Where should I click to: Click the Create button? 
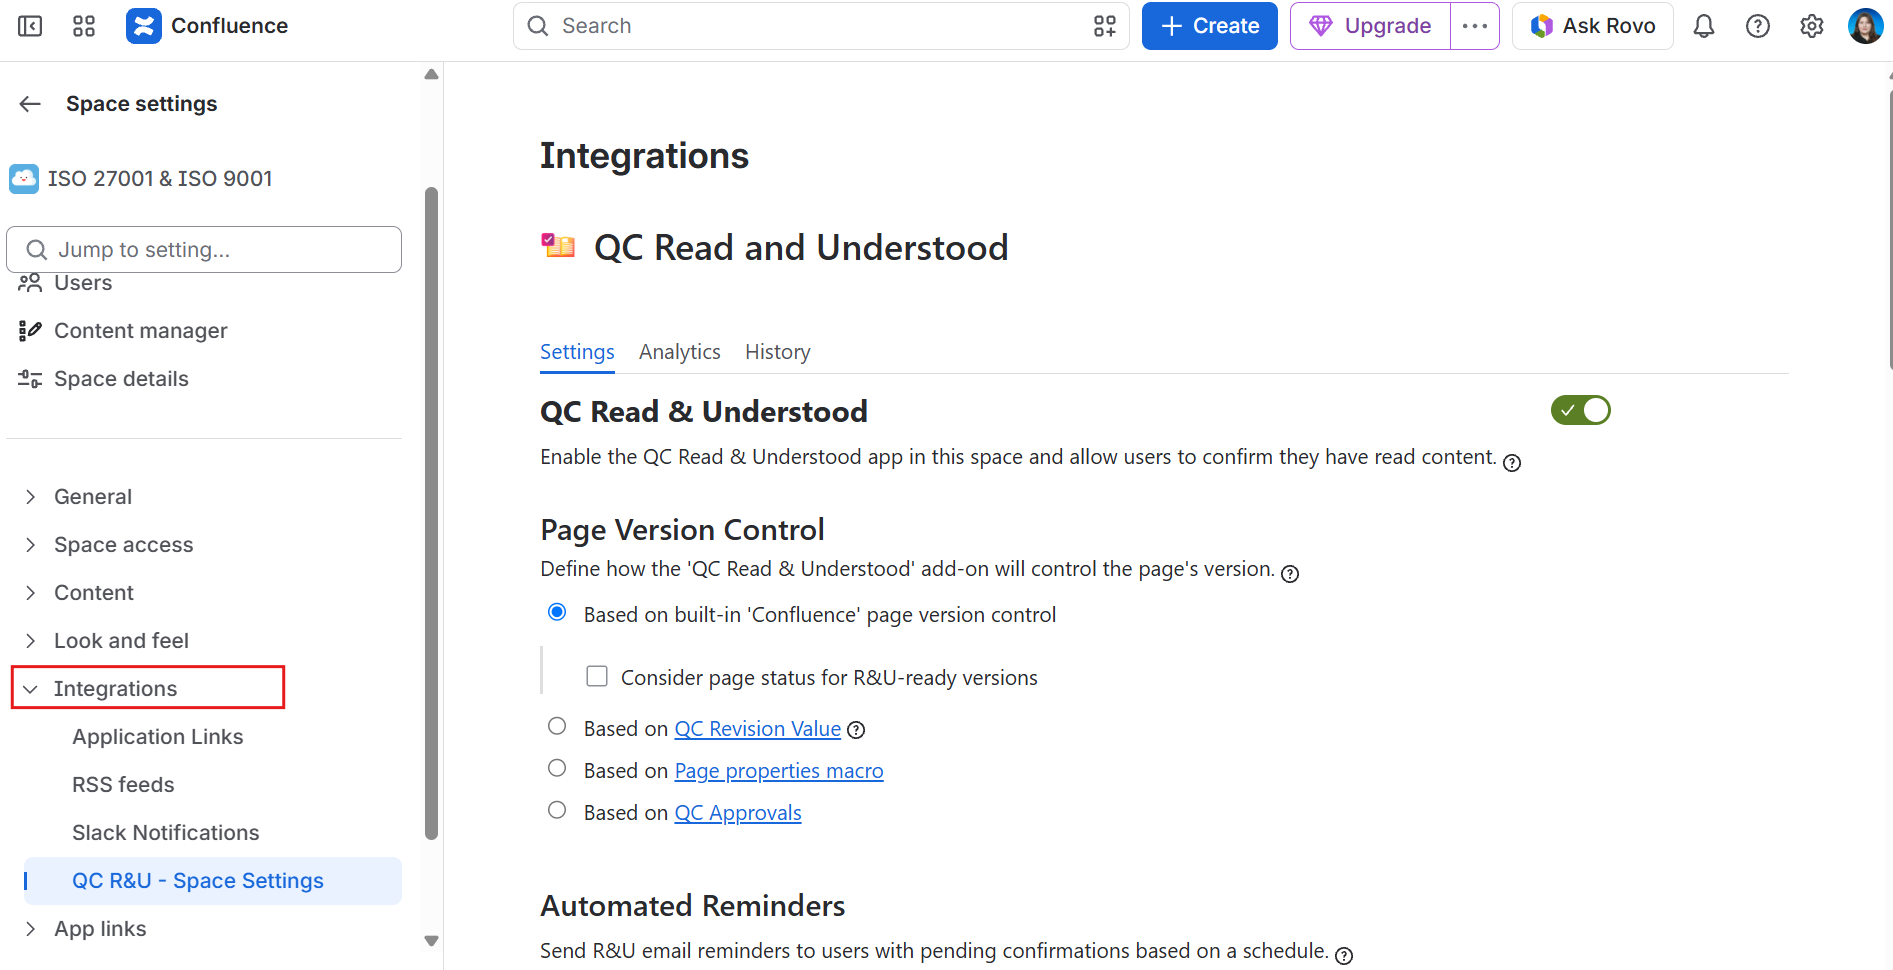click(x=1210, y=26)
